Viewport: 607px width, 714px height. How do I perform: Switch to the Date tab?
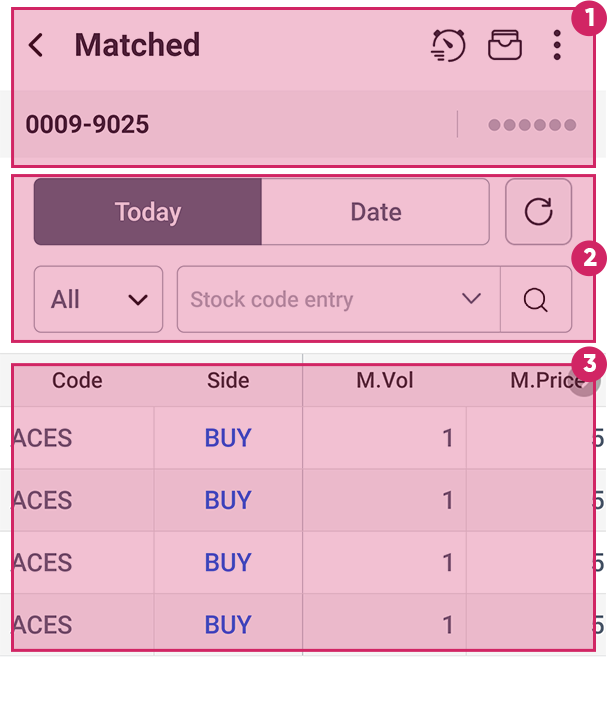[x=376, y=212]
